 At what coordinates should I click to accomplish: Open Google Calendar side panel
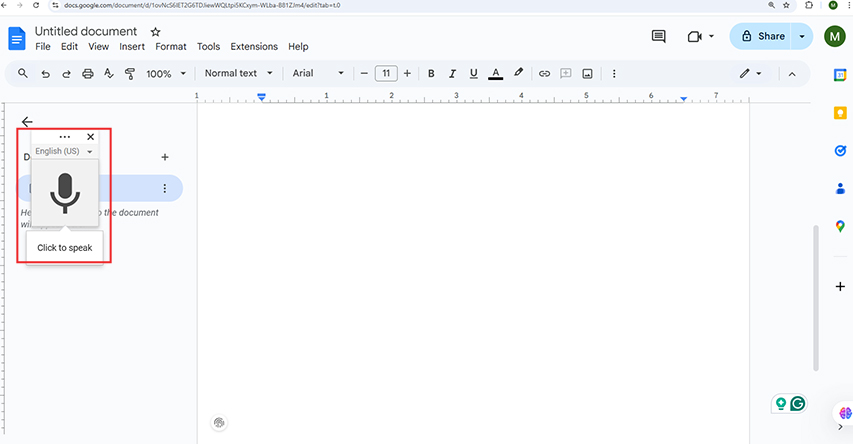(x=840, y=75)
